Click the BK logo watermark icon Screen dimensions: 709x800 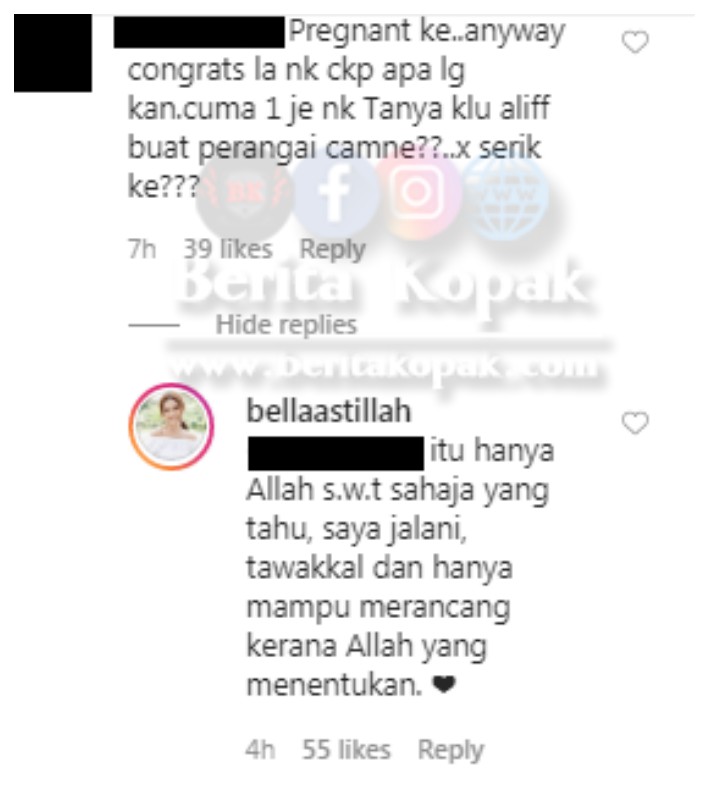pos(245,195)
